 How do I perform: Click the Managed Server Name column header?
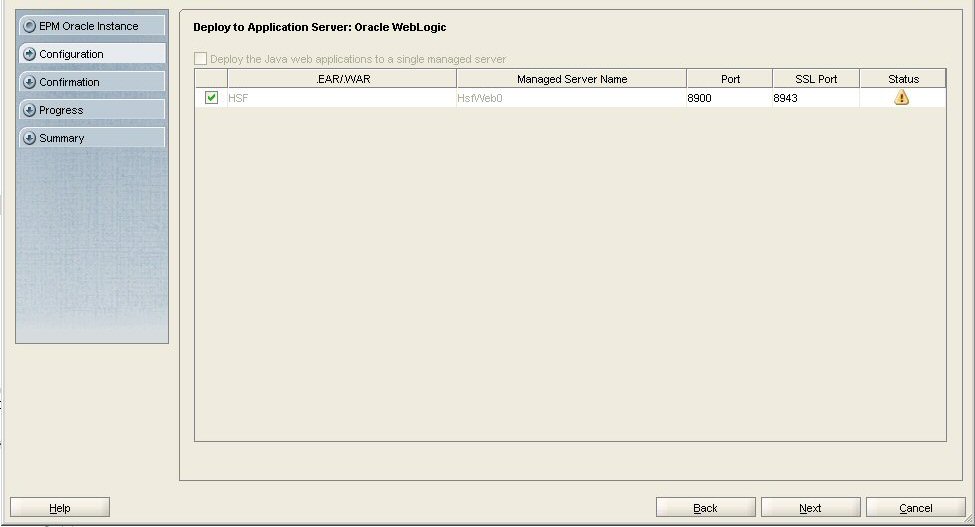click(x=571, y=79)
